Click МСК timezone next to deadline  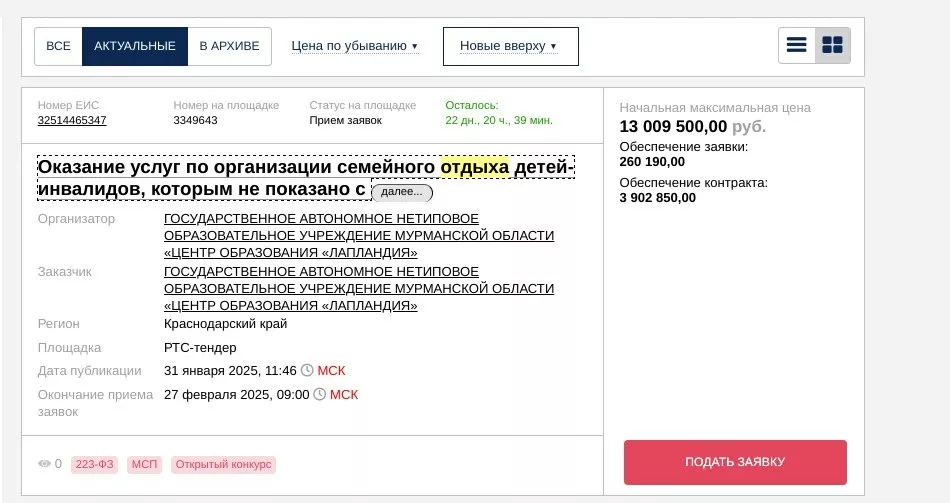click(x=344, y=395)
